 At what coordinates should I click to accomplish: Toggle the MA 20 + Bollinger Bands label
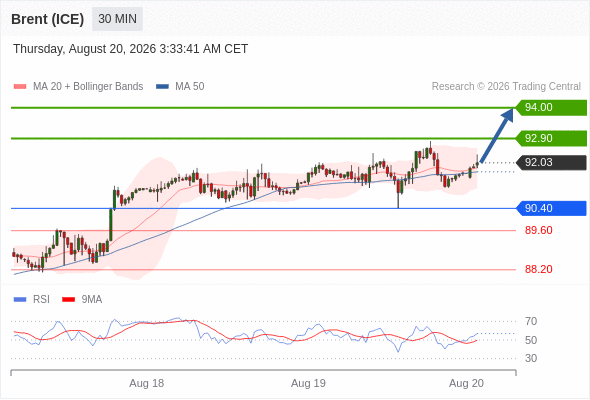click(x=88, y=87)
